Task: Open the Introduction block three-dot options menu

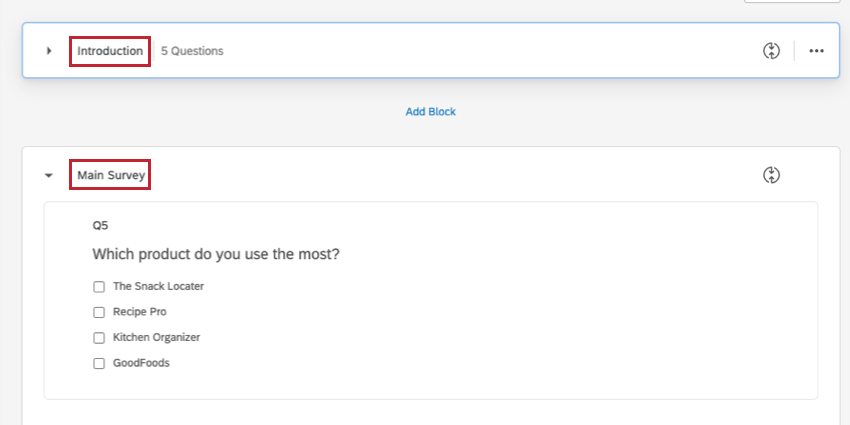Action: pos(816,50)
